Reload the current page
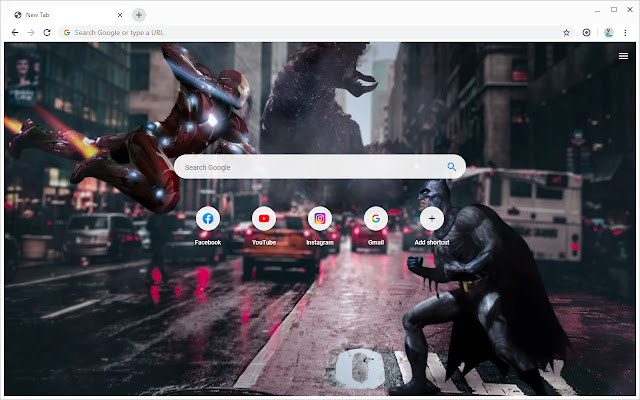The image size is (640, 400). click(47, 32)
